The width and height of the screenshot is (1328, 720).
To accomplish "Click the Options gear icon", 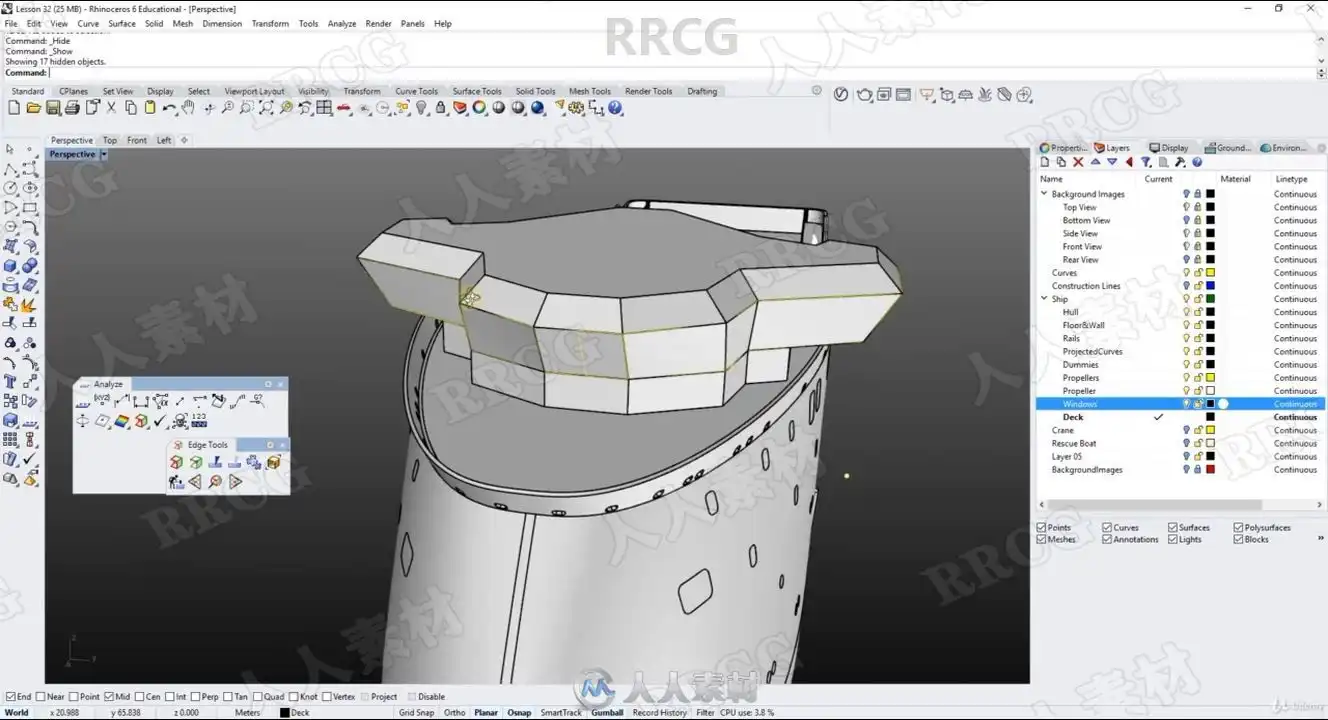I will (576, 107).
